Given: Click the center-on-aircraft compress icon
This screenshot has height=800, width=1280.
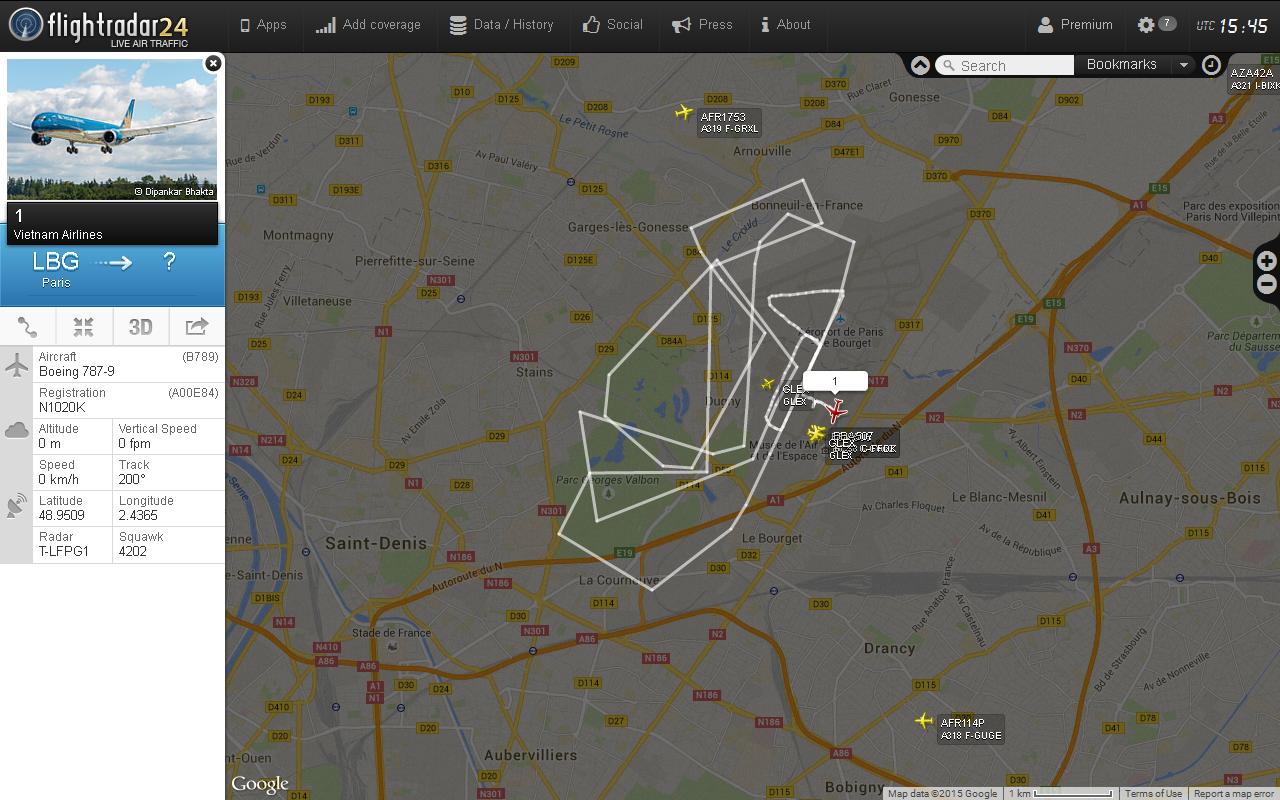Looking at the screenshot, I should (84, 327).
